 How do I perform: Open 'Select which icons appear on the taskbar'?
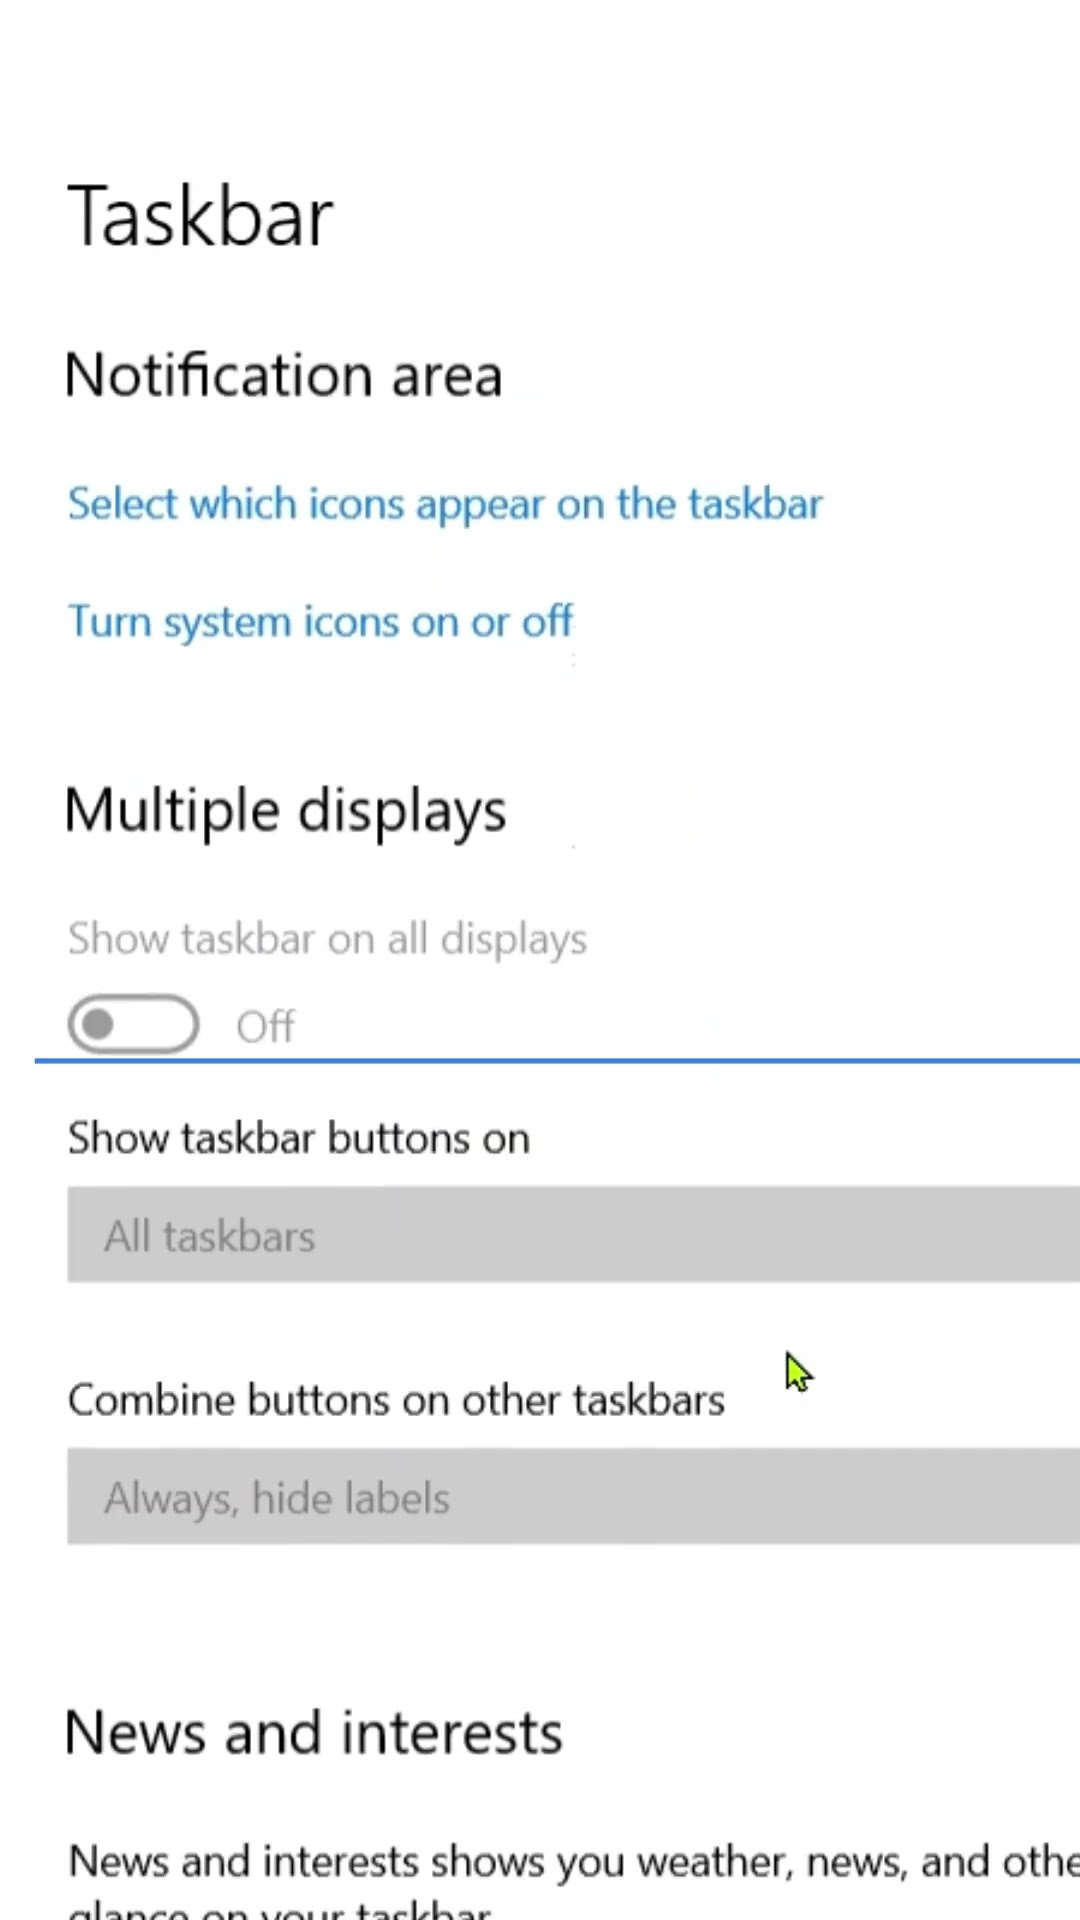[x=445, y=504]
